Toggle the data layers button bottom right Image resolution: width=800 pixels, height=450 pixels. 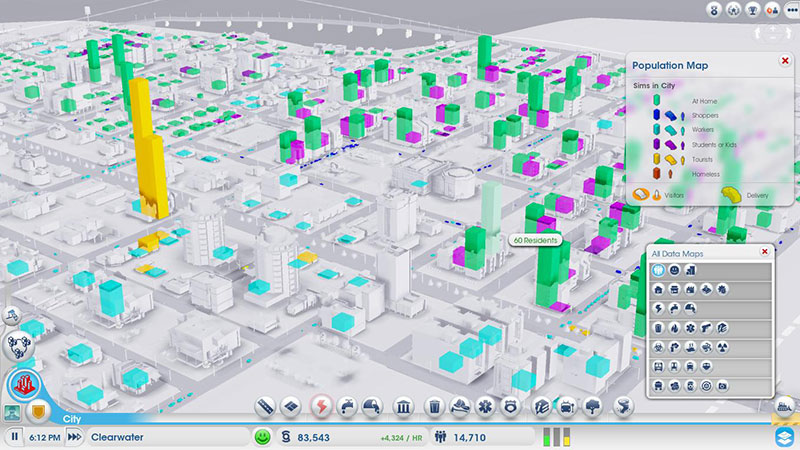[x=785, y=437]
